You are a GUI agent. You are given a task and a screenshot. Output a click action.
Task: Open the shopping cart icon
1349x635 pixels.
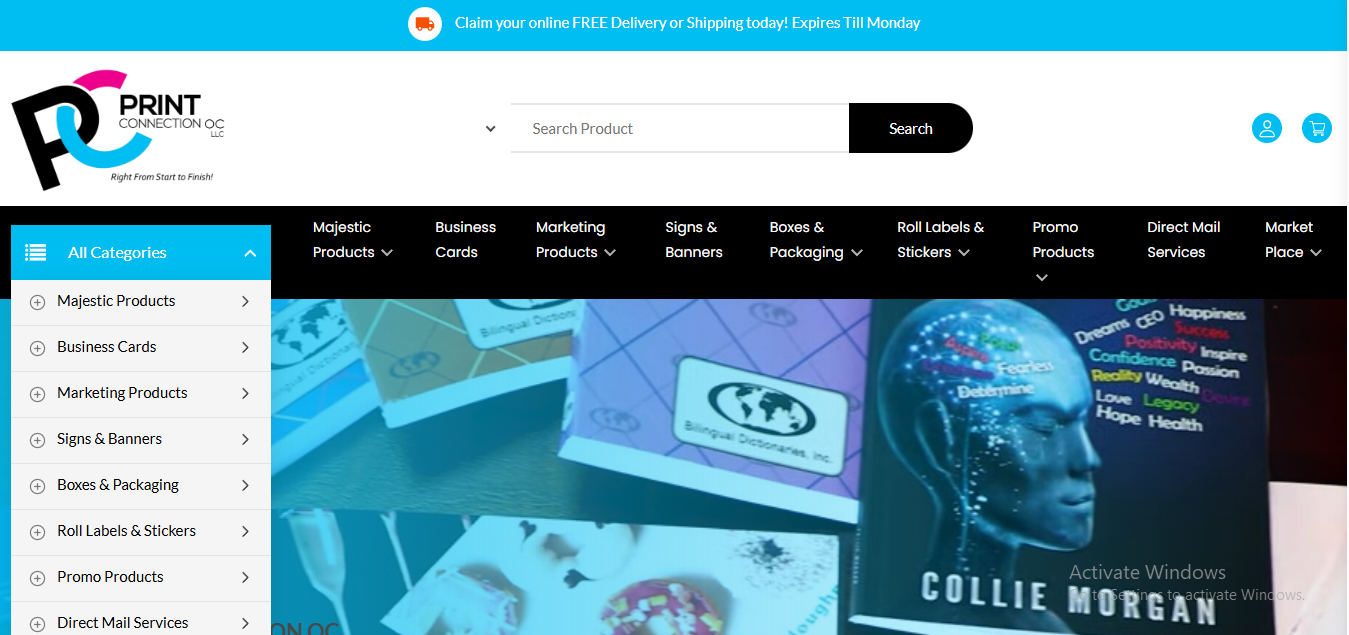click(x=1317, y=128)
